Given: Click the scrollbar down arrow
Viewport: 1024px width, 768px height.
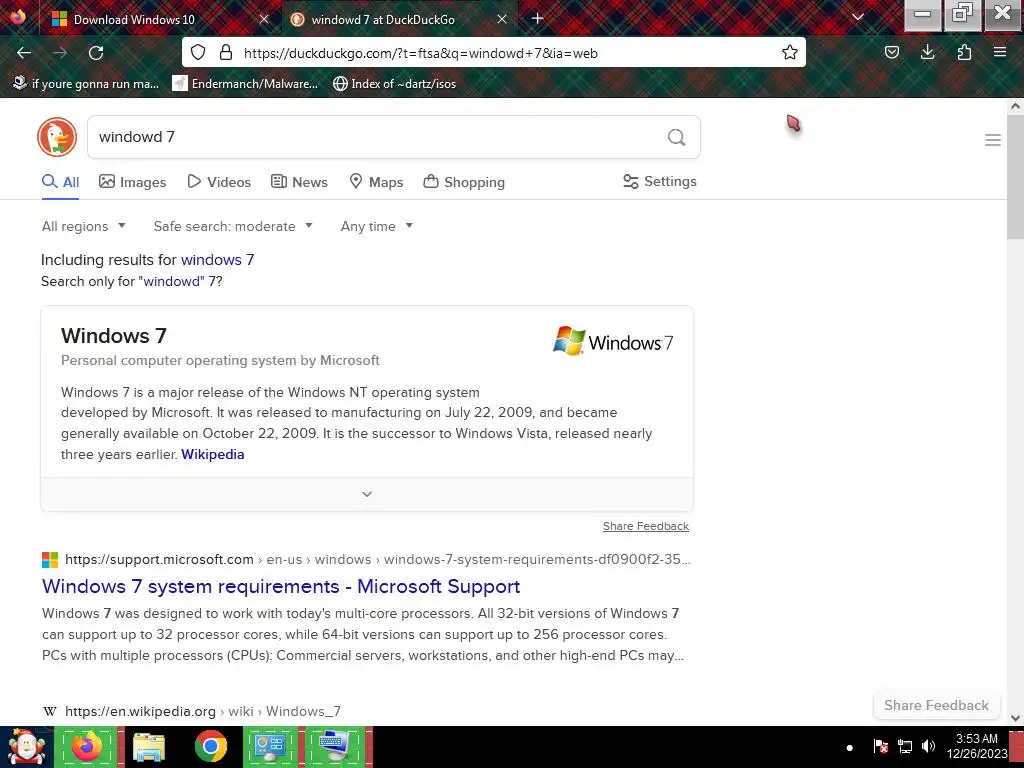Looking at the screenshot, I should coord(1015,718).
